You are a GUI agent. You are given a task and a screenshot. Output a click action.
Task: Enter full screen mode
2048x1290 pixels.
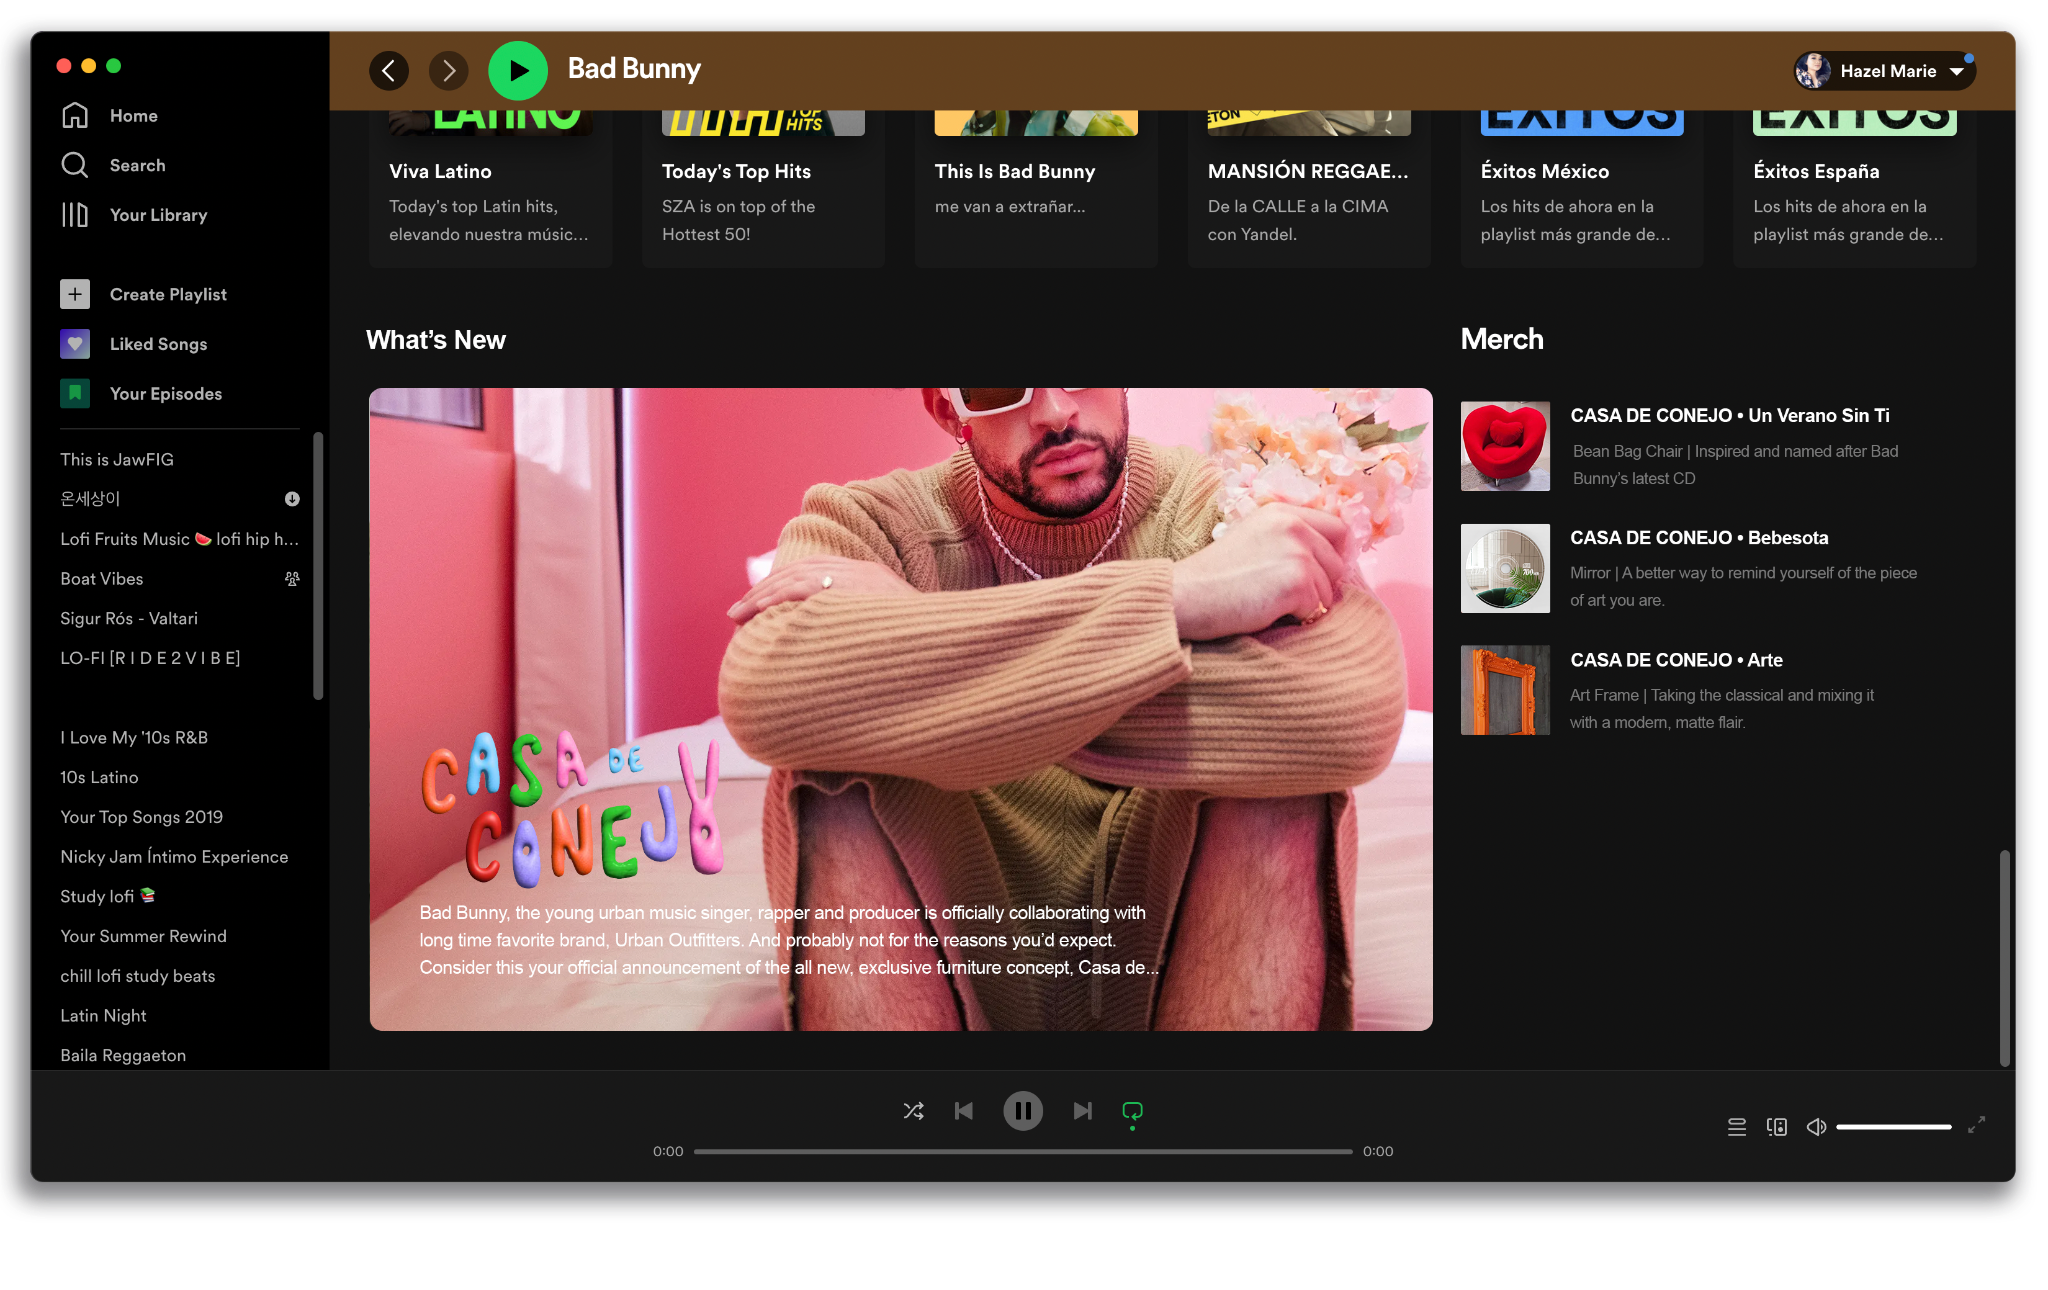(1976, 1125)
